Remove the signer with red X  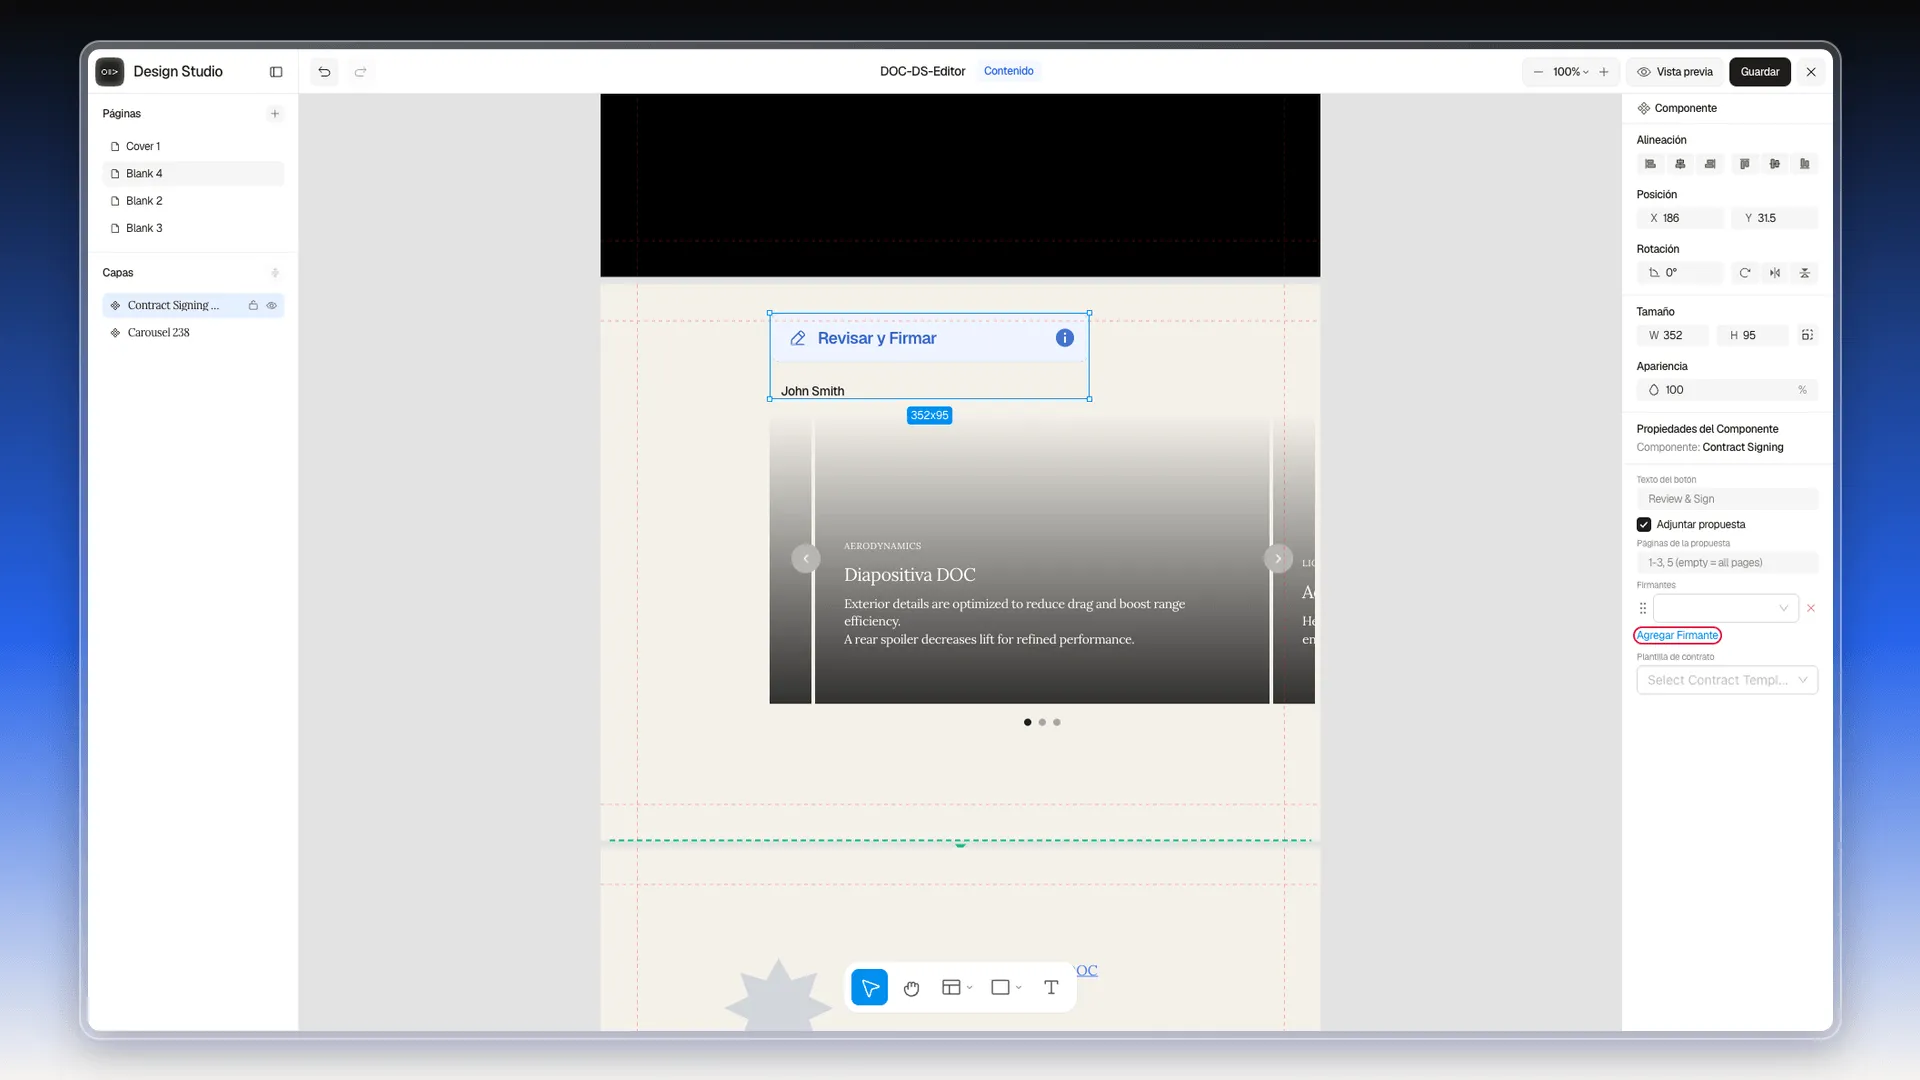click(x=1811, y=608)
